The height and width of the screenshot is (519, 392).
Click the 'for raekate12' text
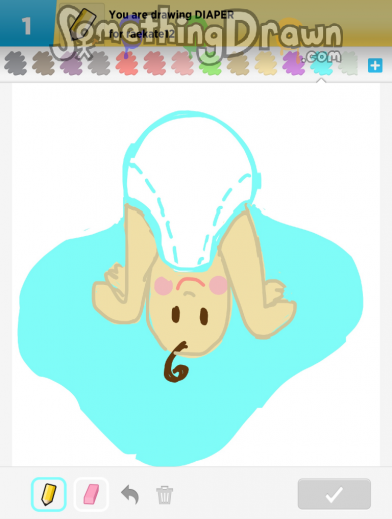(142, 34)
